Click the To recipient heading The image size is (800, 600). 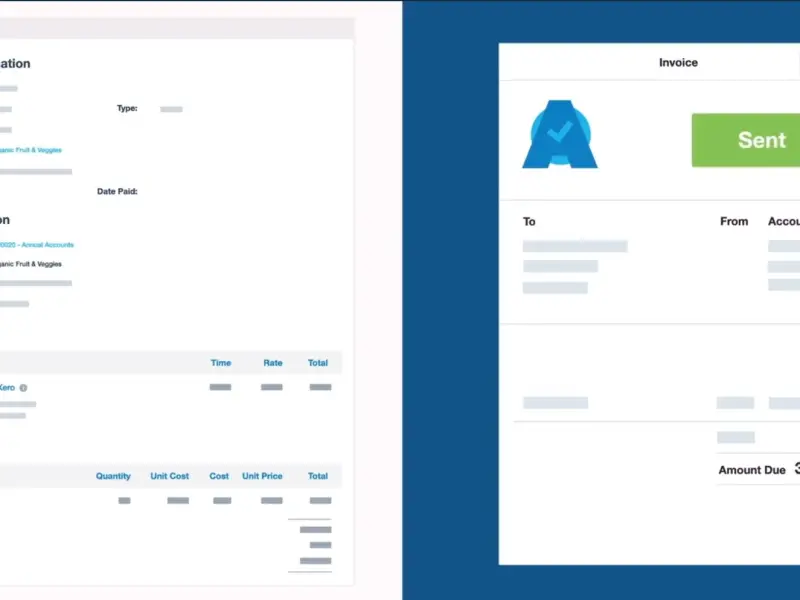click(529, 222)
